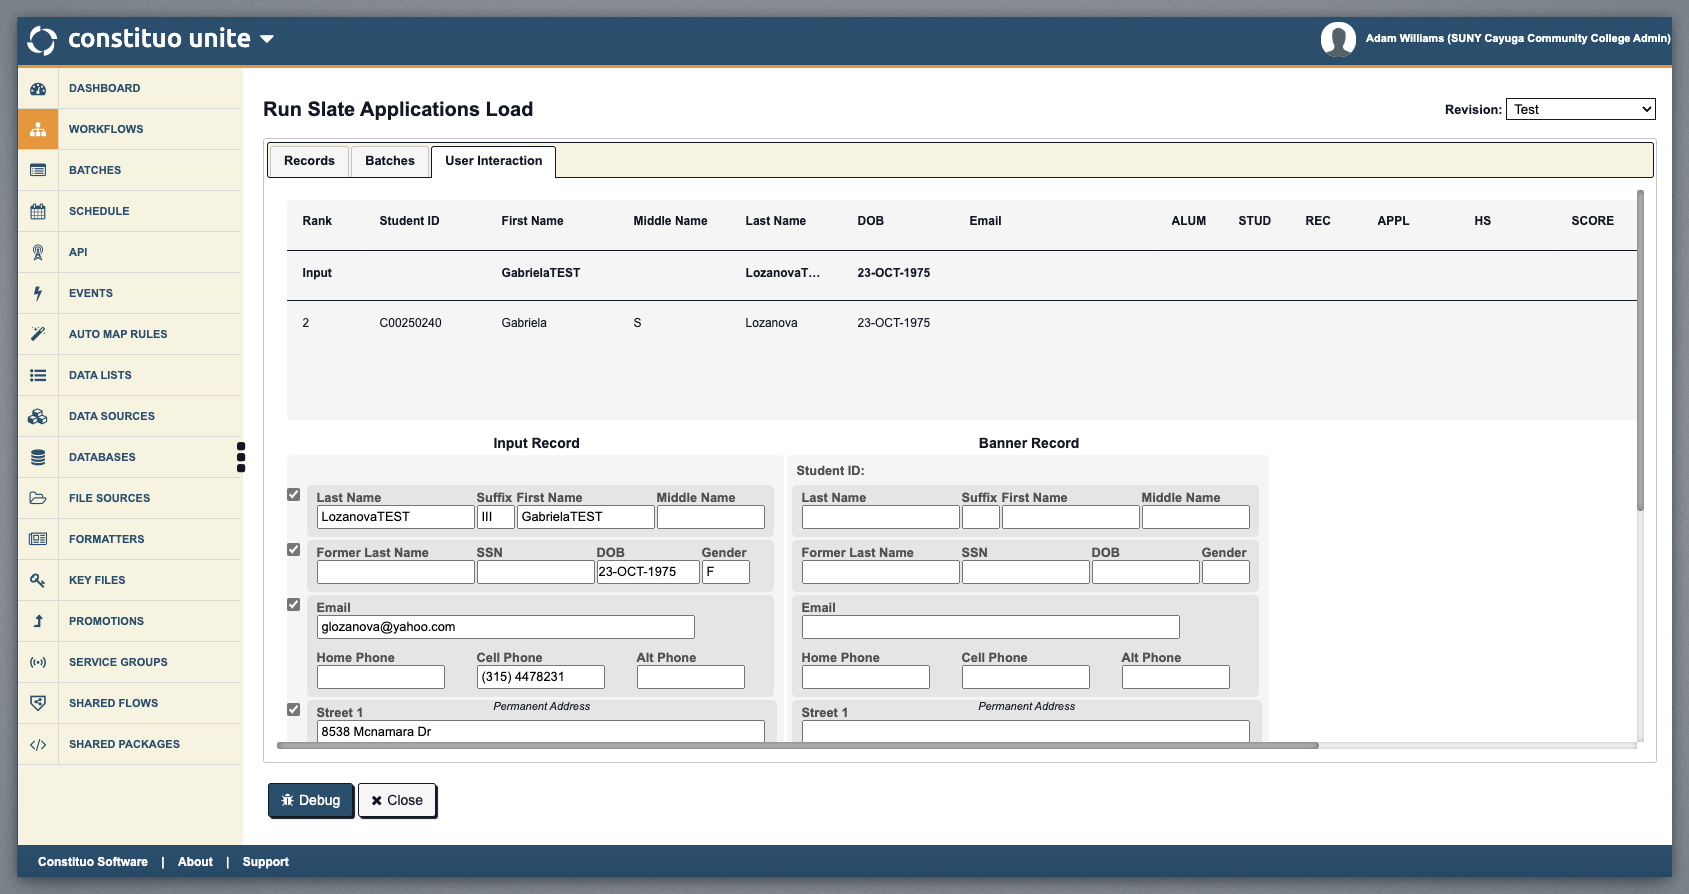
Task: Click the Debug button
Action: coord(311,801)
